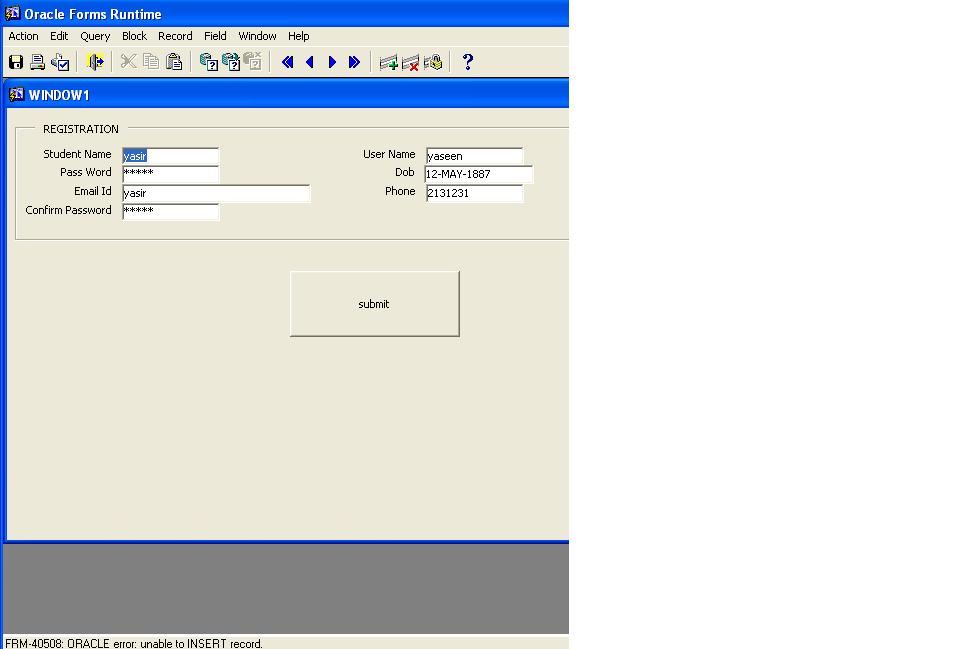
Task: Open the Window menu
Action: tap(258, 36)
